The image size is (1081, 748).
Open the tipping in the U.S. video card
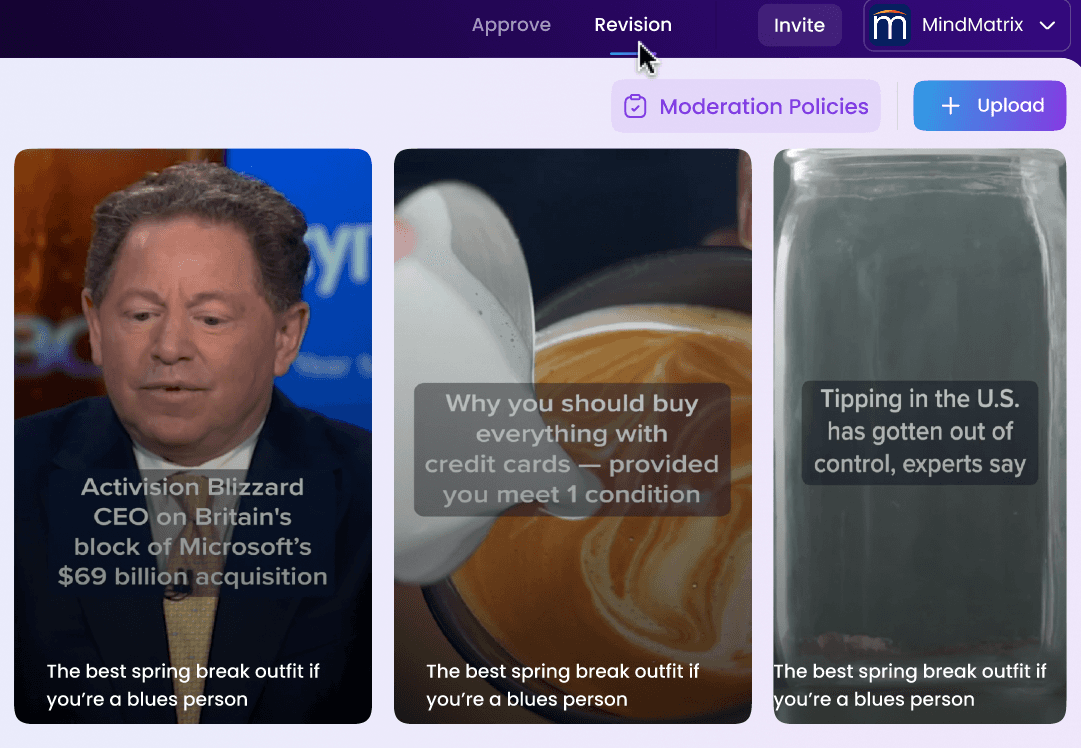coord(920,436)
